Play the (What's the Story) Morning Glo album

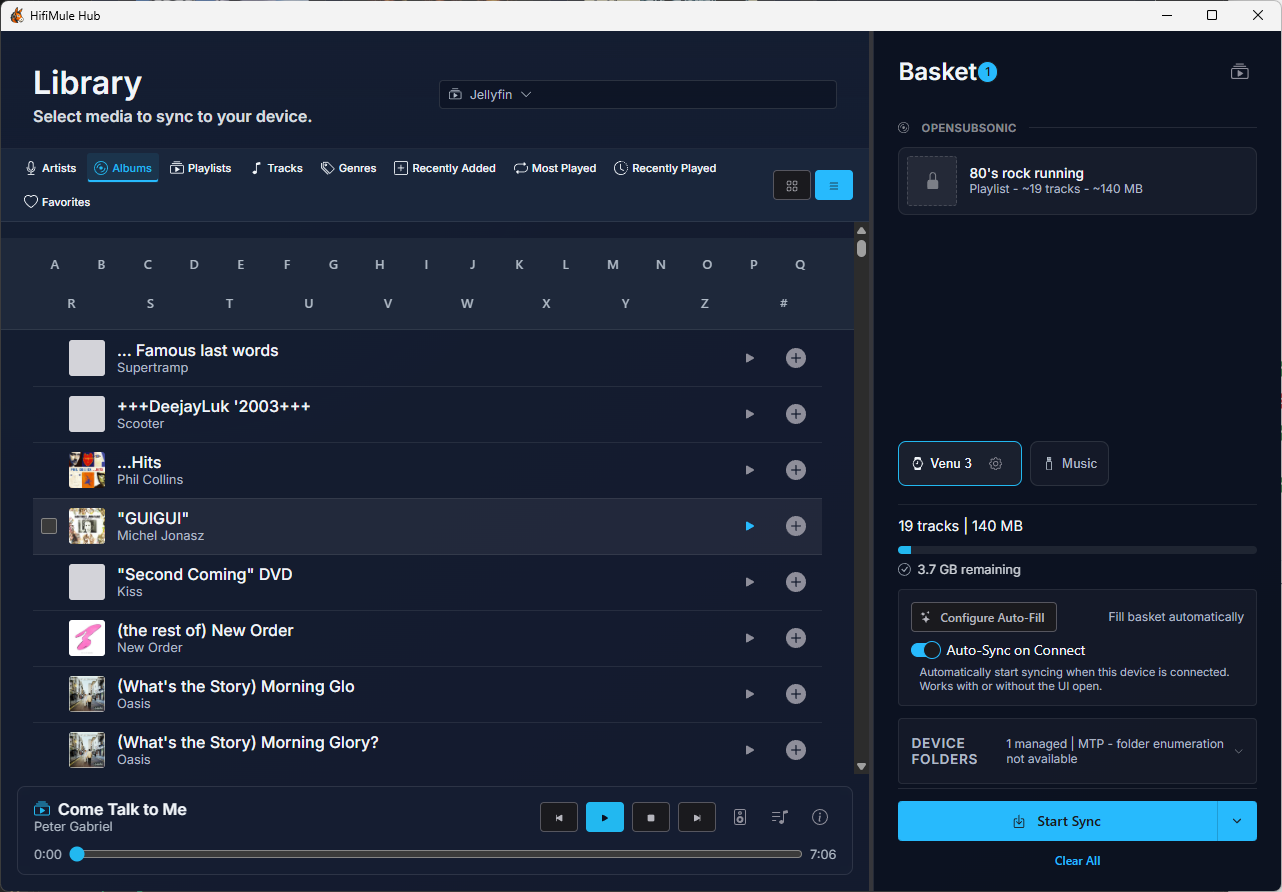click(x=750, y=694)
